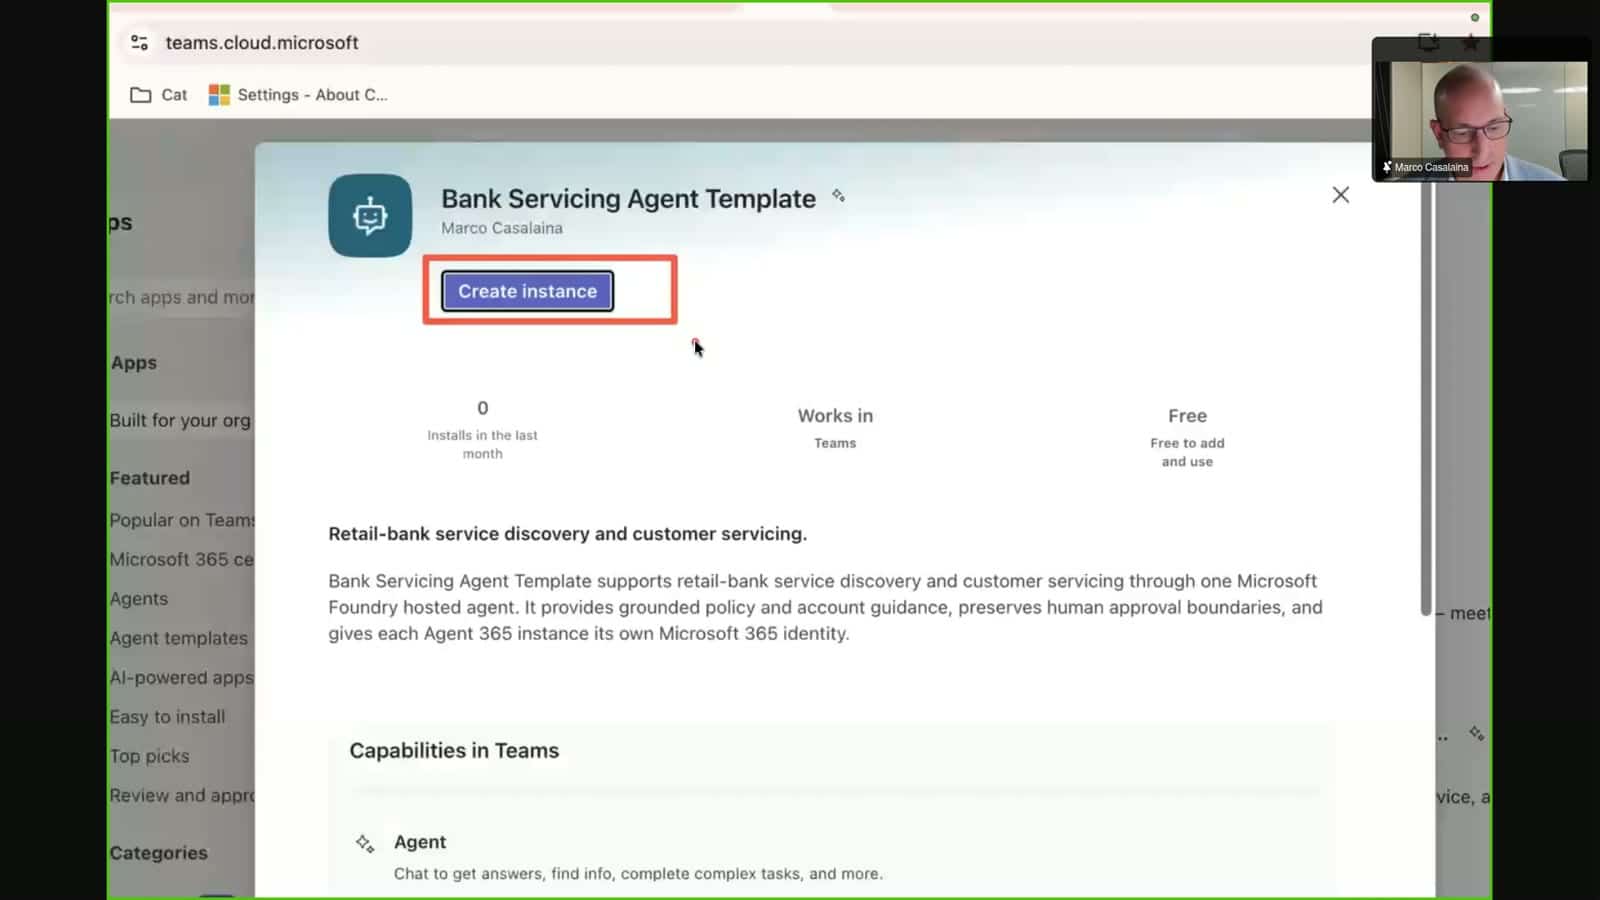
Task: Select Microsoft 365 certified sidebar item
Action: 182,559
